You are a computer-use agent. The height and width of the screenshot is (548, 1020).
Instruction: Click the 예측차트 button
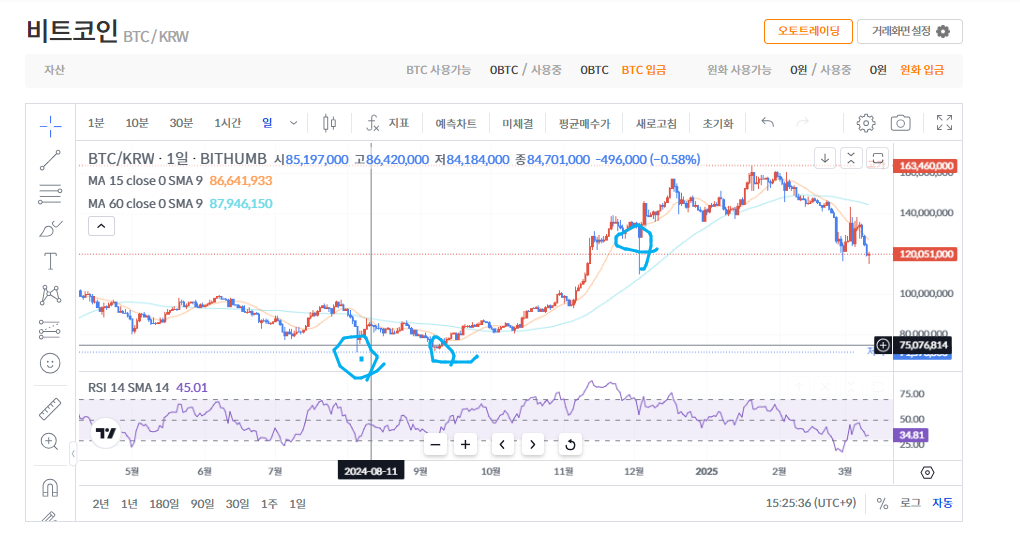pos(455,124)
